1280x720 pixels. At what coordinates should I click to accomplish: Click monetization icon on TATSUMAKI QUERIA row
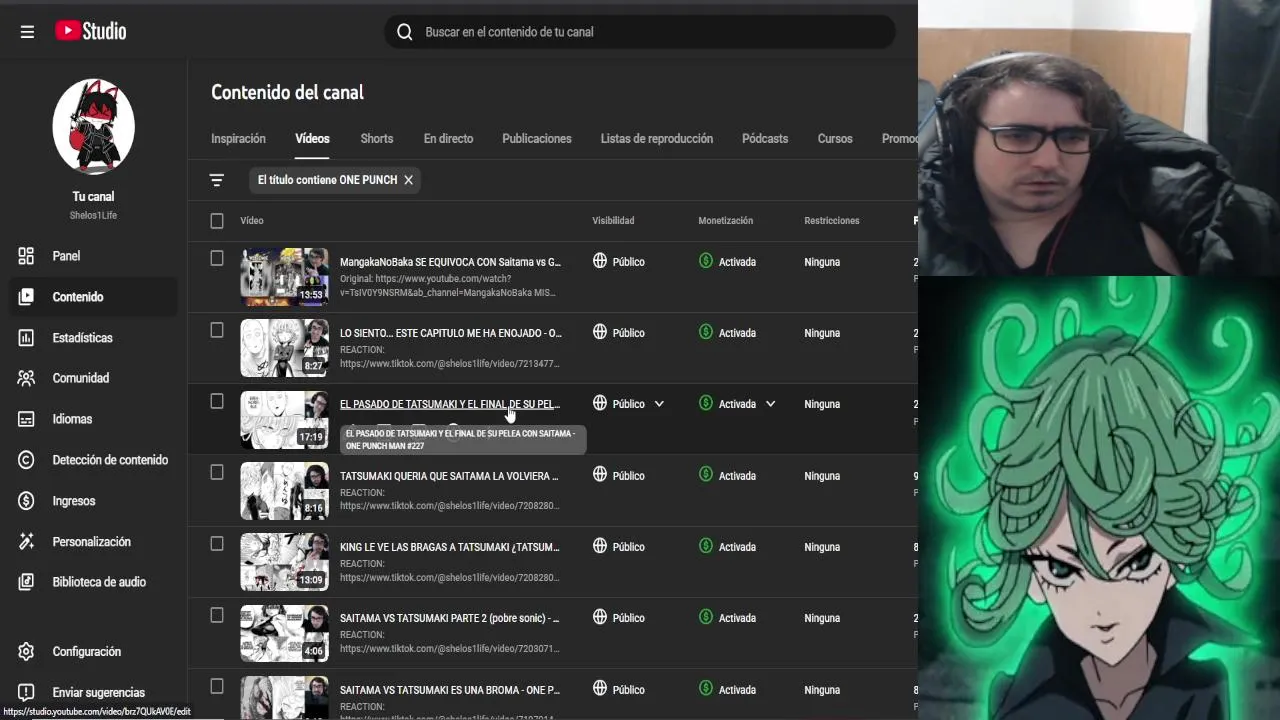click(706, 475)
